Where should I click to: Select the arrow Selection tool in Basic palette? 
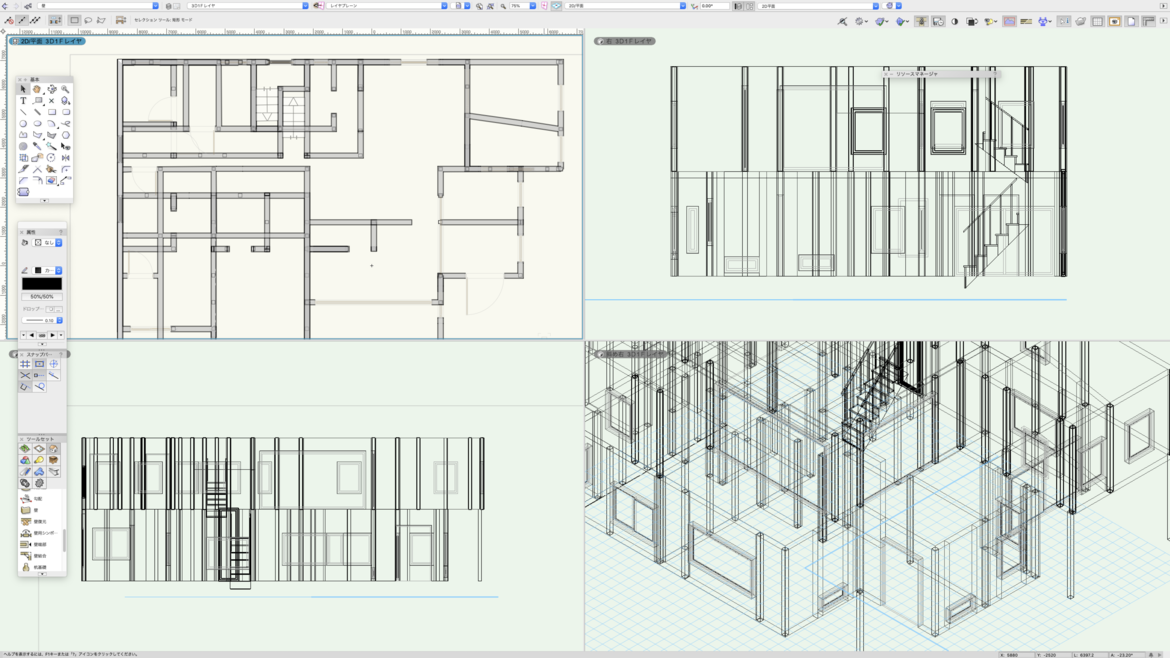click(x=23, y=89)
